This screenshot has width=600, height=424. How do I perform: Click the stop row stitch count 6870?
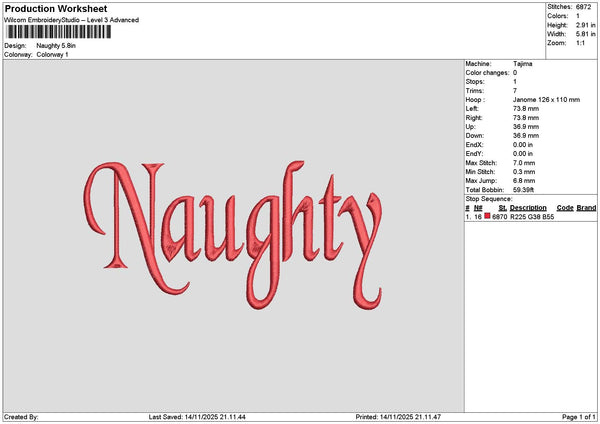tap(499, 217)
